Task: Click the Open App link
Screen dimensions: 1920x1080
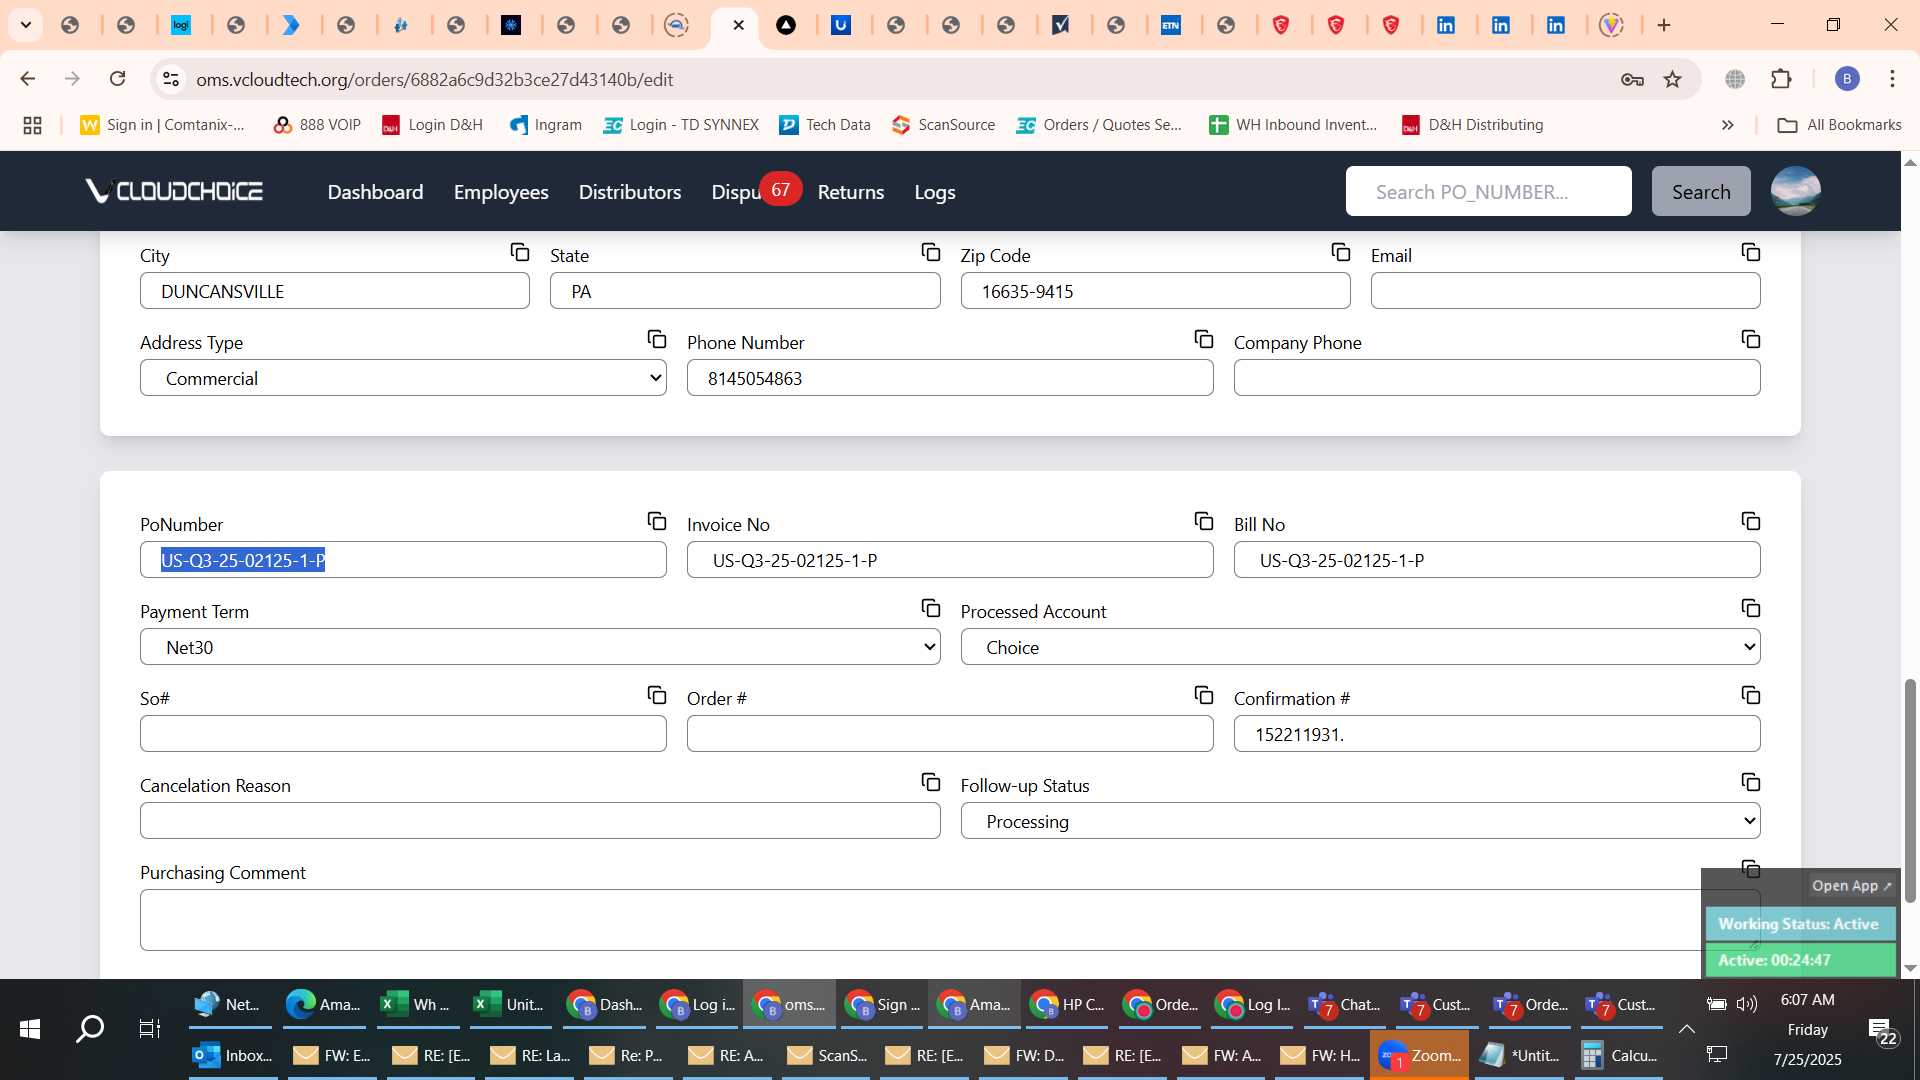Action: (x=1851, y=886)
